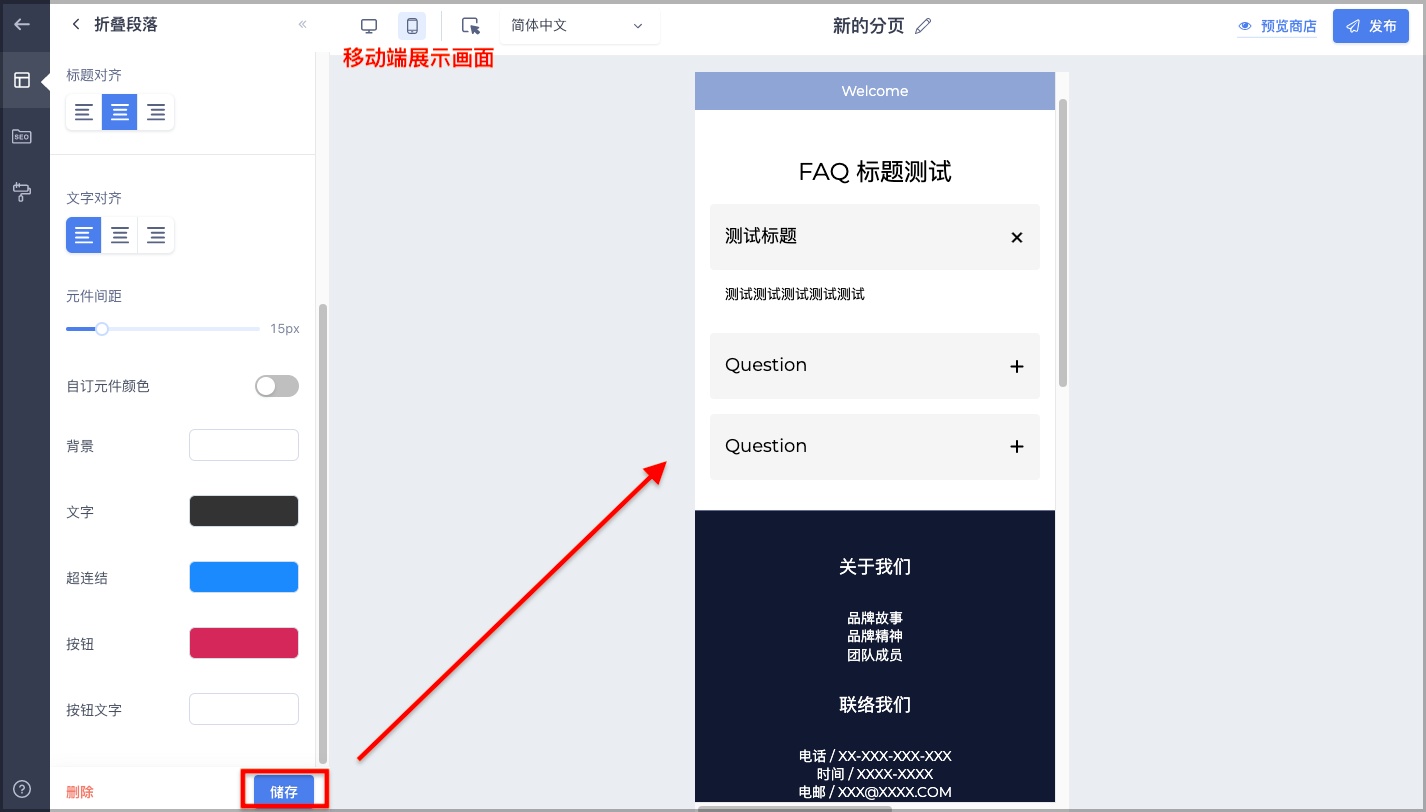Align title to the right
Image resolution: width=1426 pixels, height=812 pixels.
click(156, 112)
